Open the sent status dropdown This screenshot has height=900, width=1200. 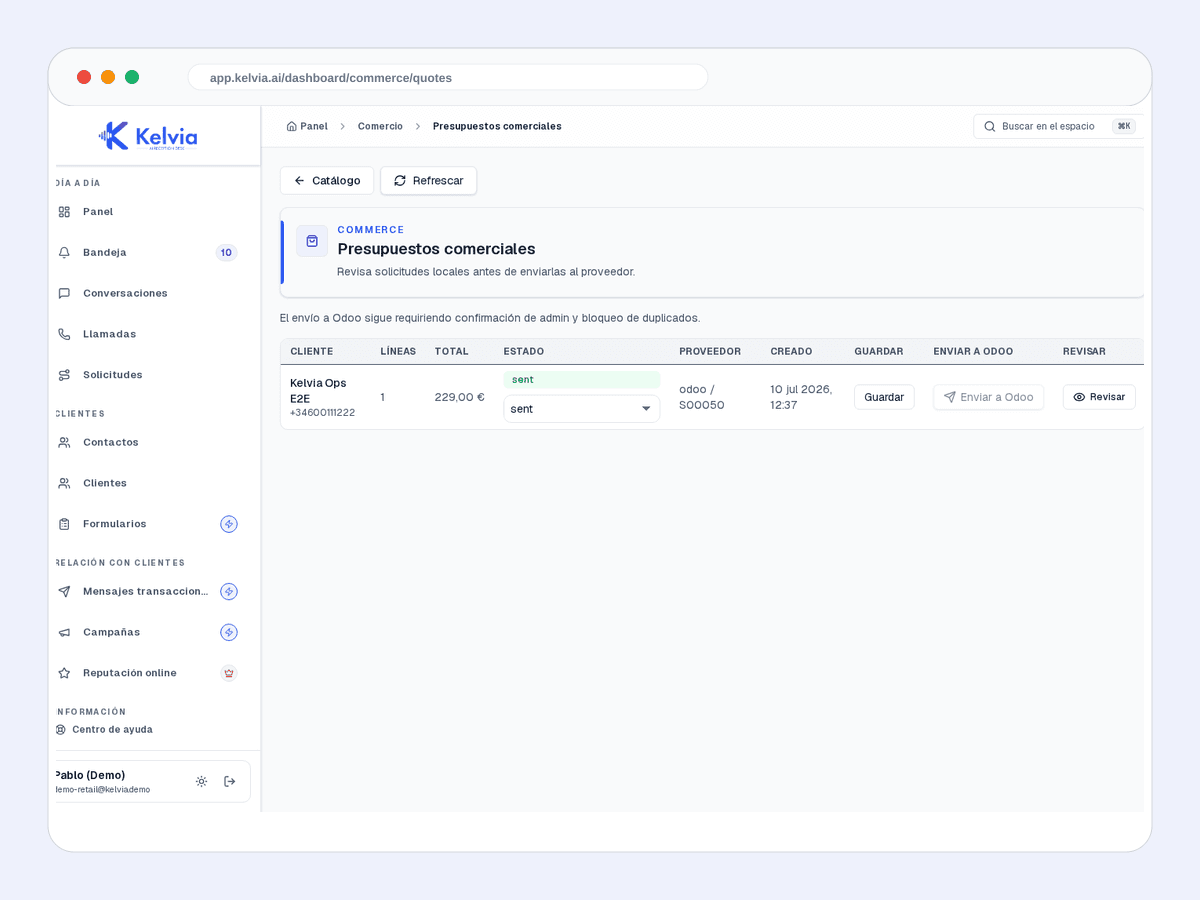click(x=581, y=409)
